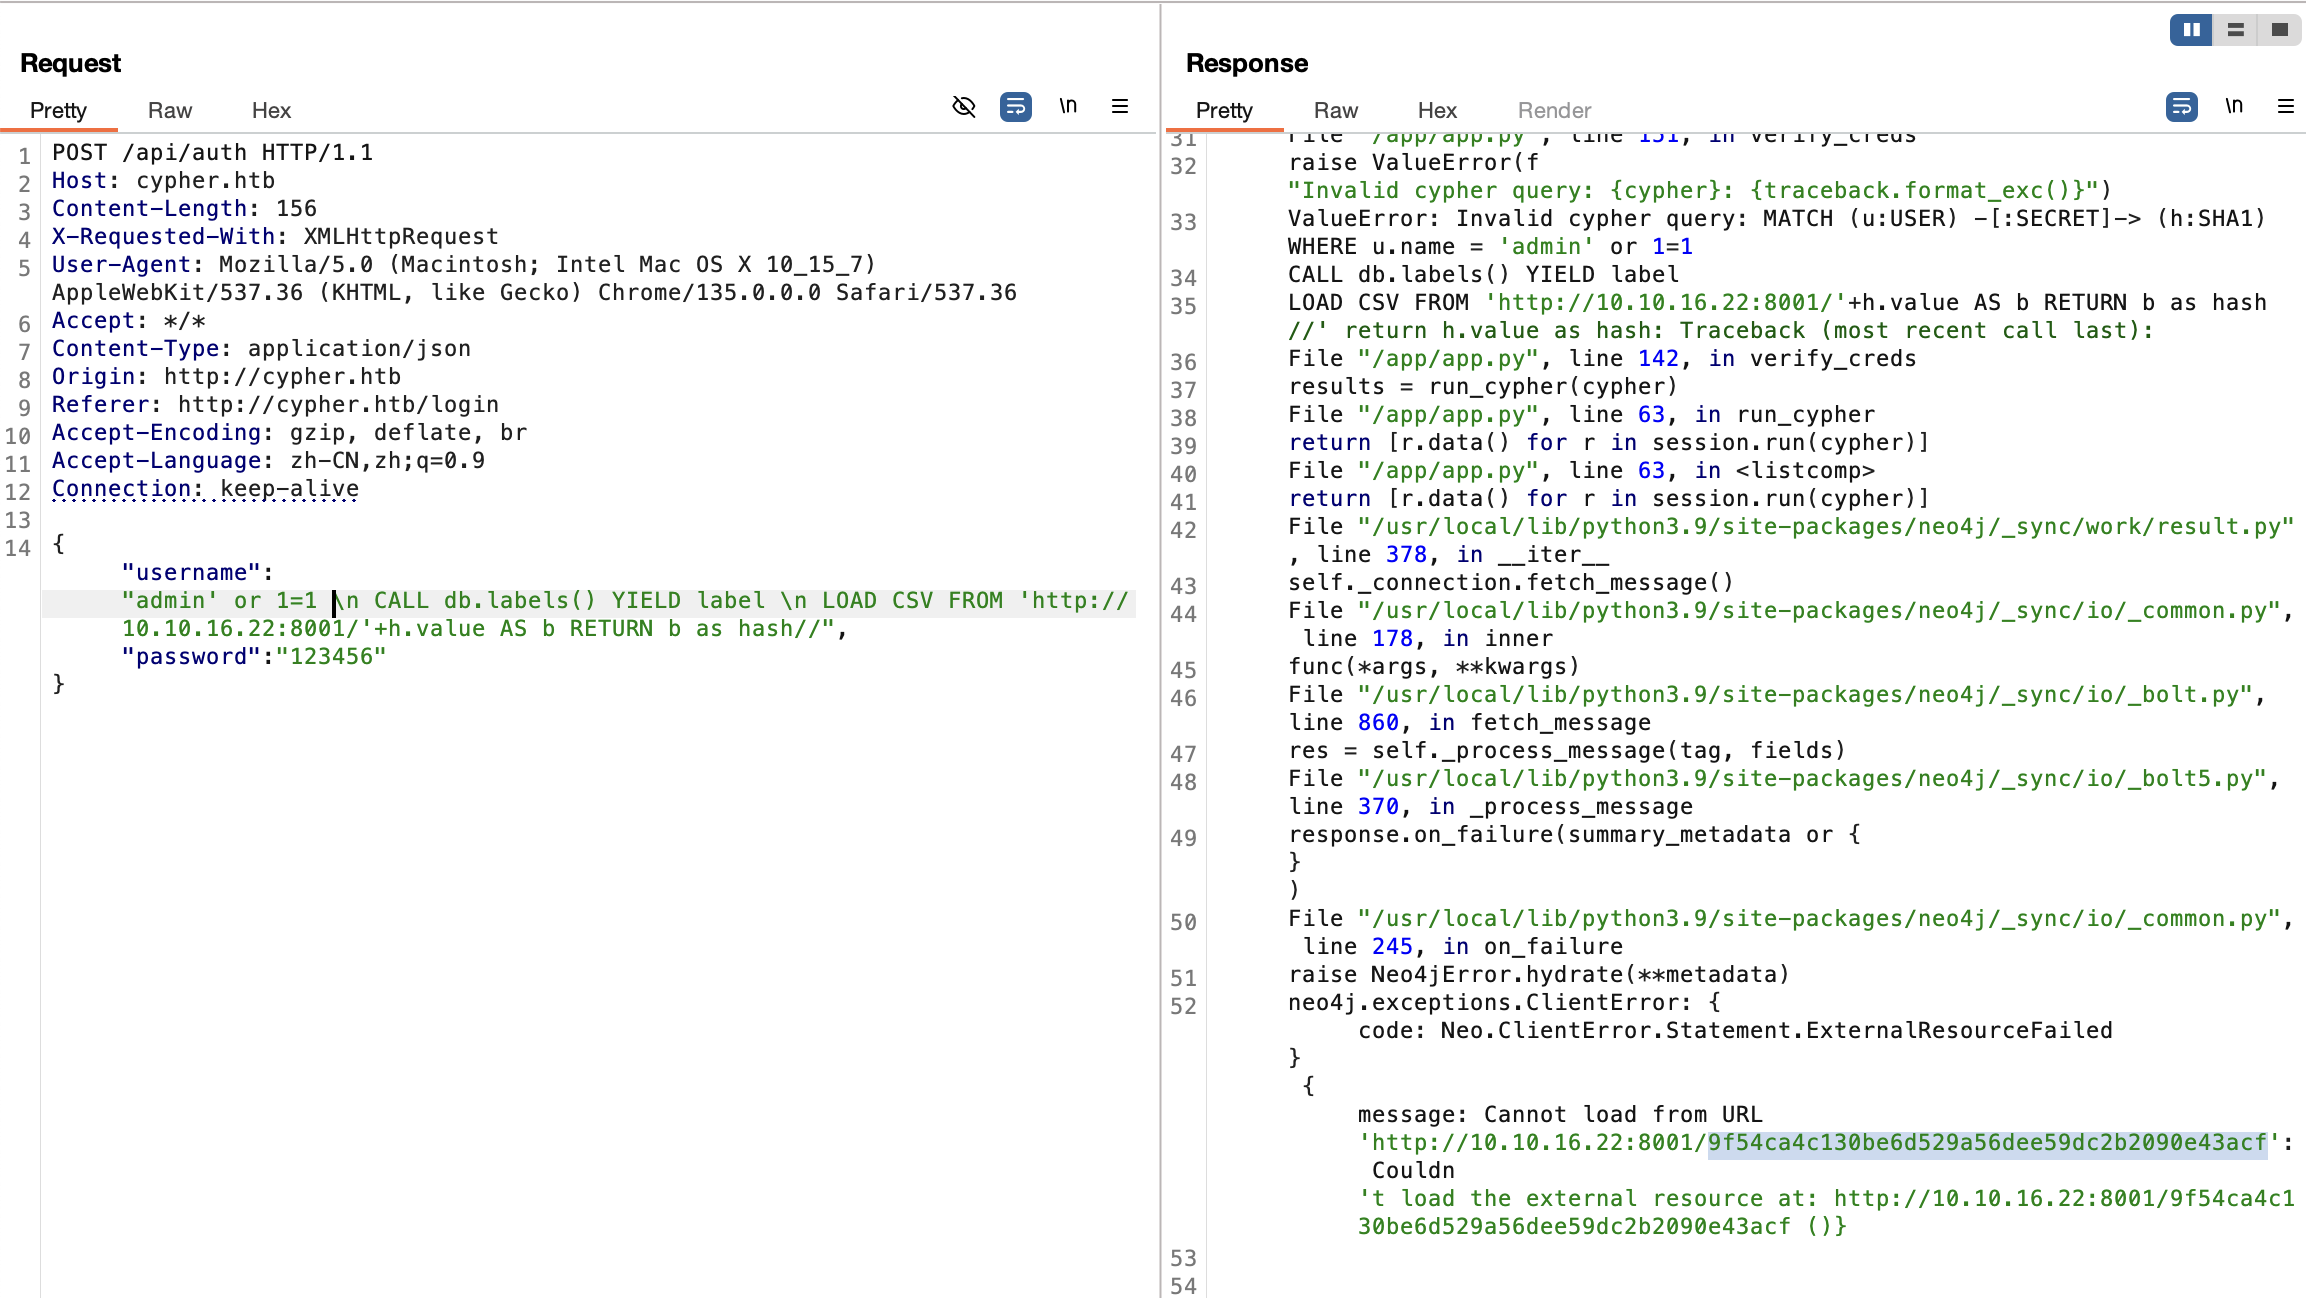
Task: Open the Response Render tab
Action: click(x=1554, y=110)
